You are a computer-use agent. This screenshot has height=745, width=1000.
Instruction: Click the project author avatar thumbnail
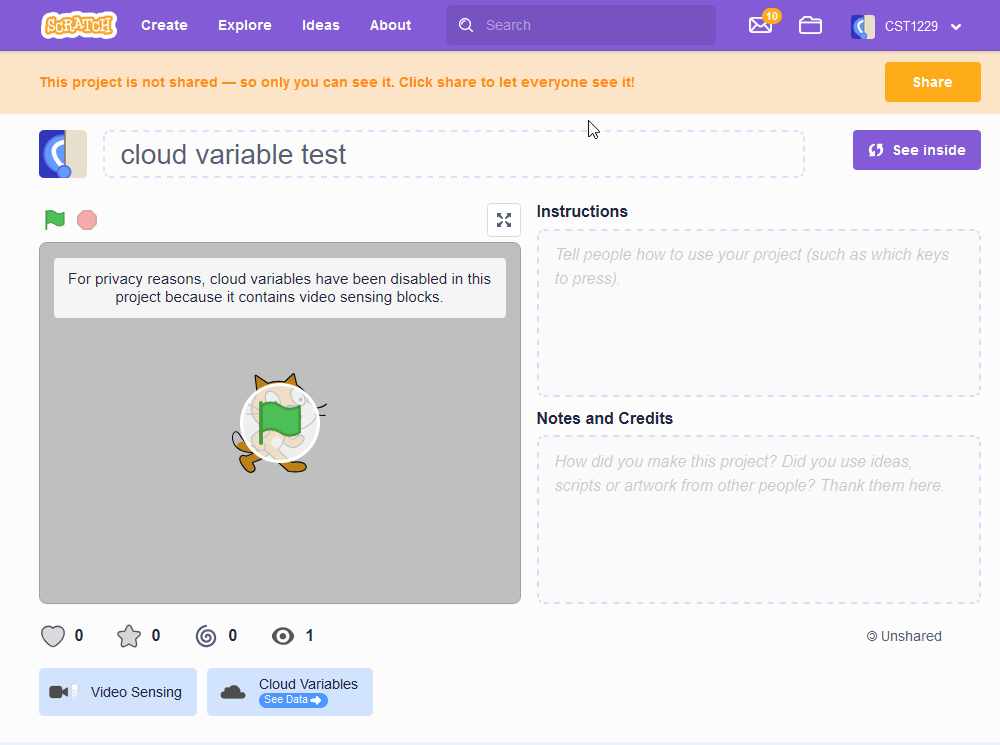(x=62, y=154)
